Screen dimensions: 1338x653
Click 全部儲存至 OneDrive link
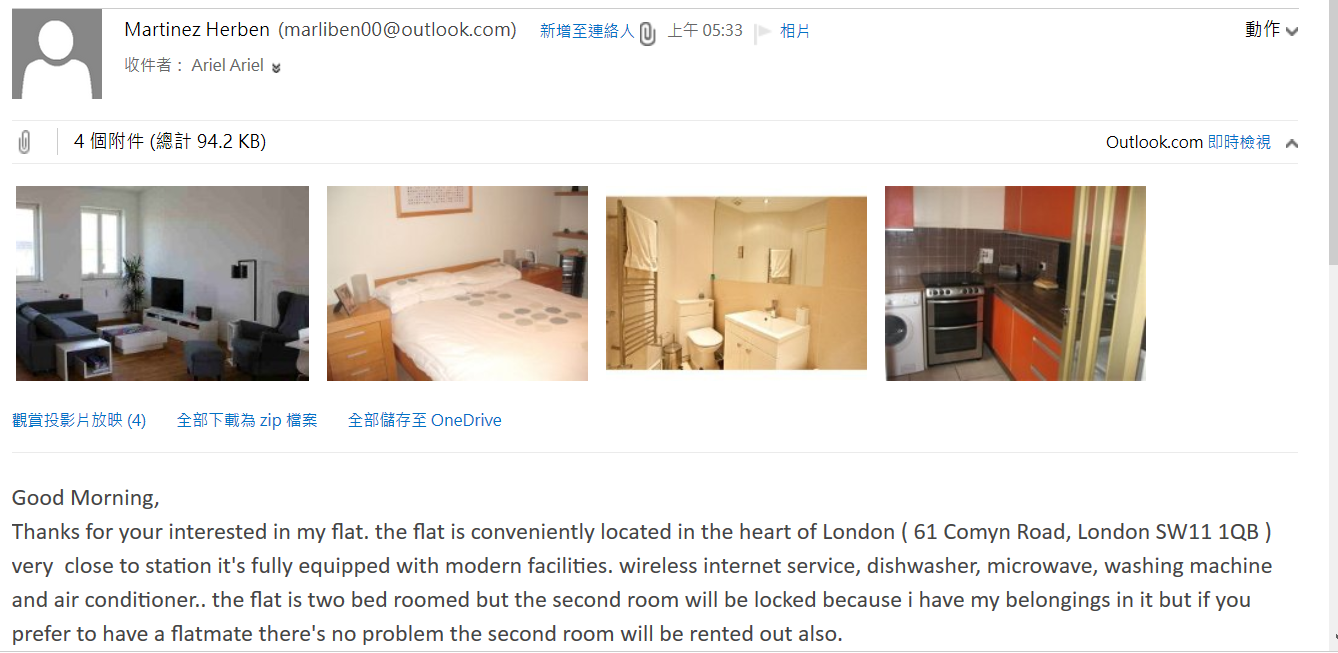[425, 420]
